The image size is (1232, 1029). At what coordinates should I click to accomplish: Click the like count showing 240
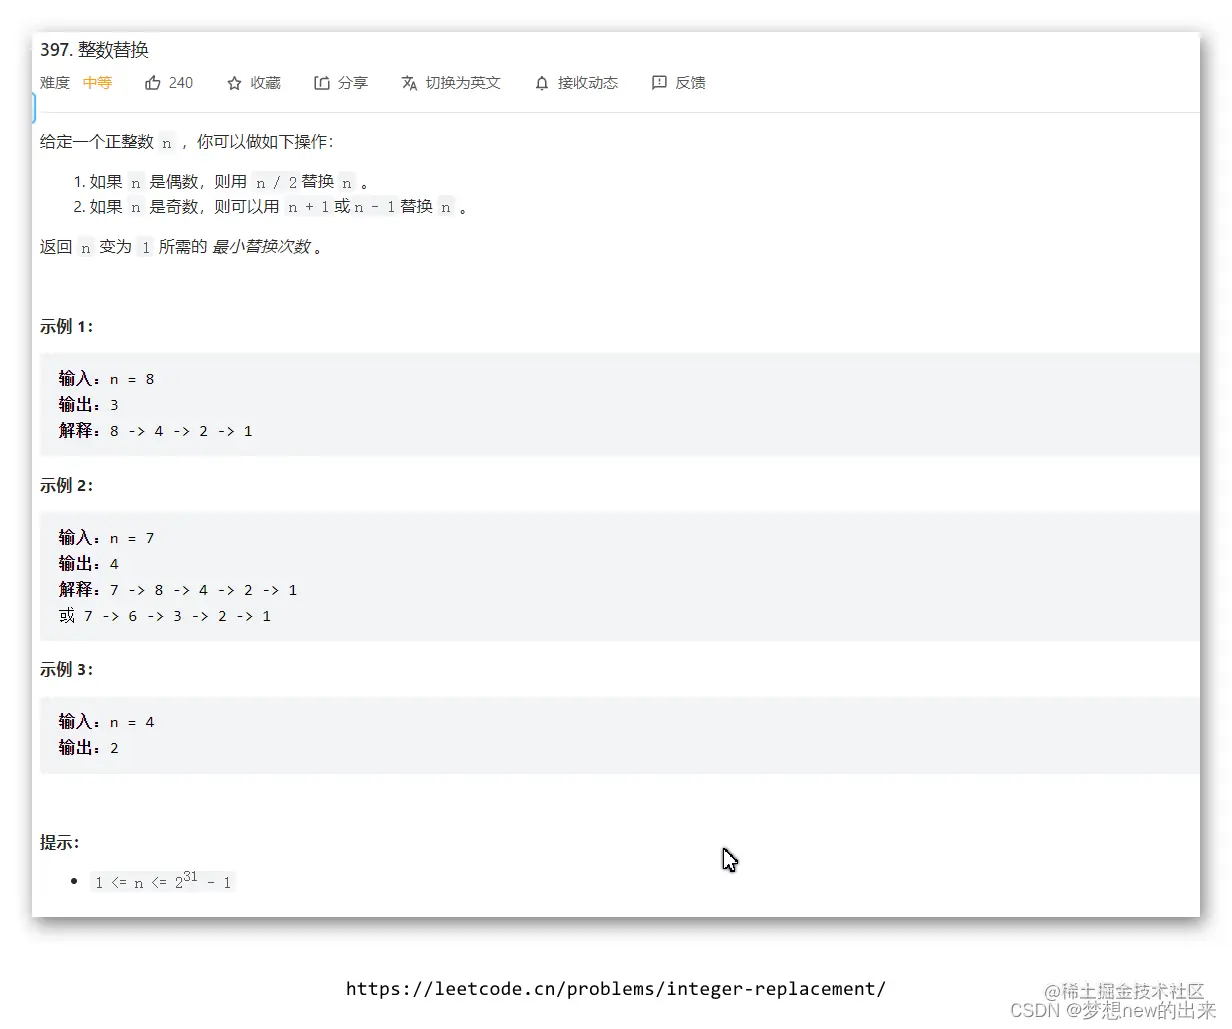pos(181,83)
